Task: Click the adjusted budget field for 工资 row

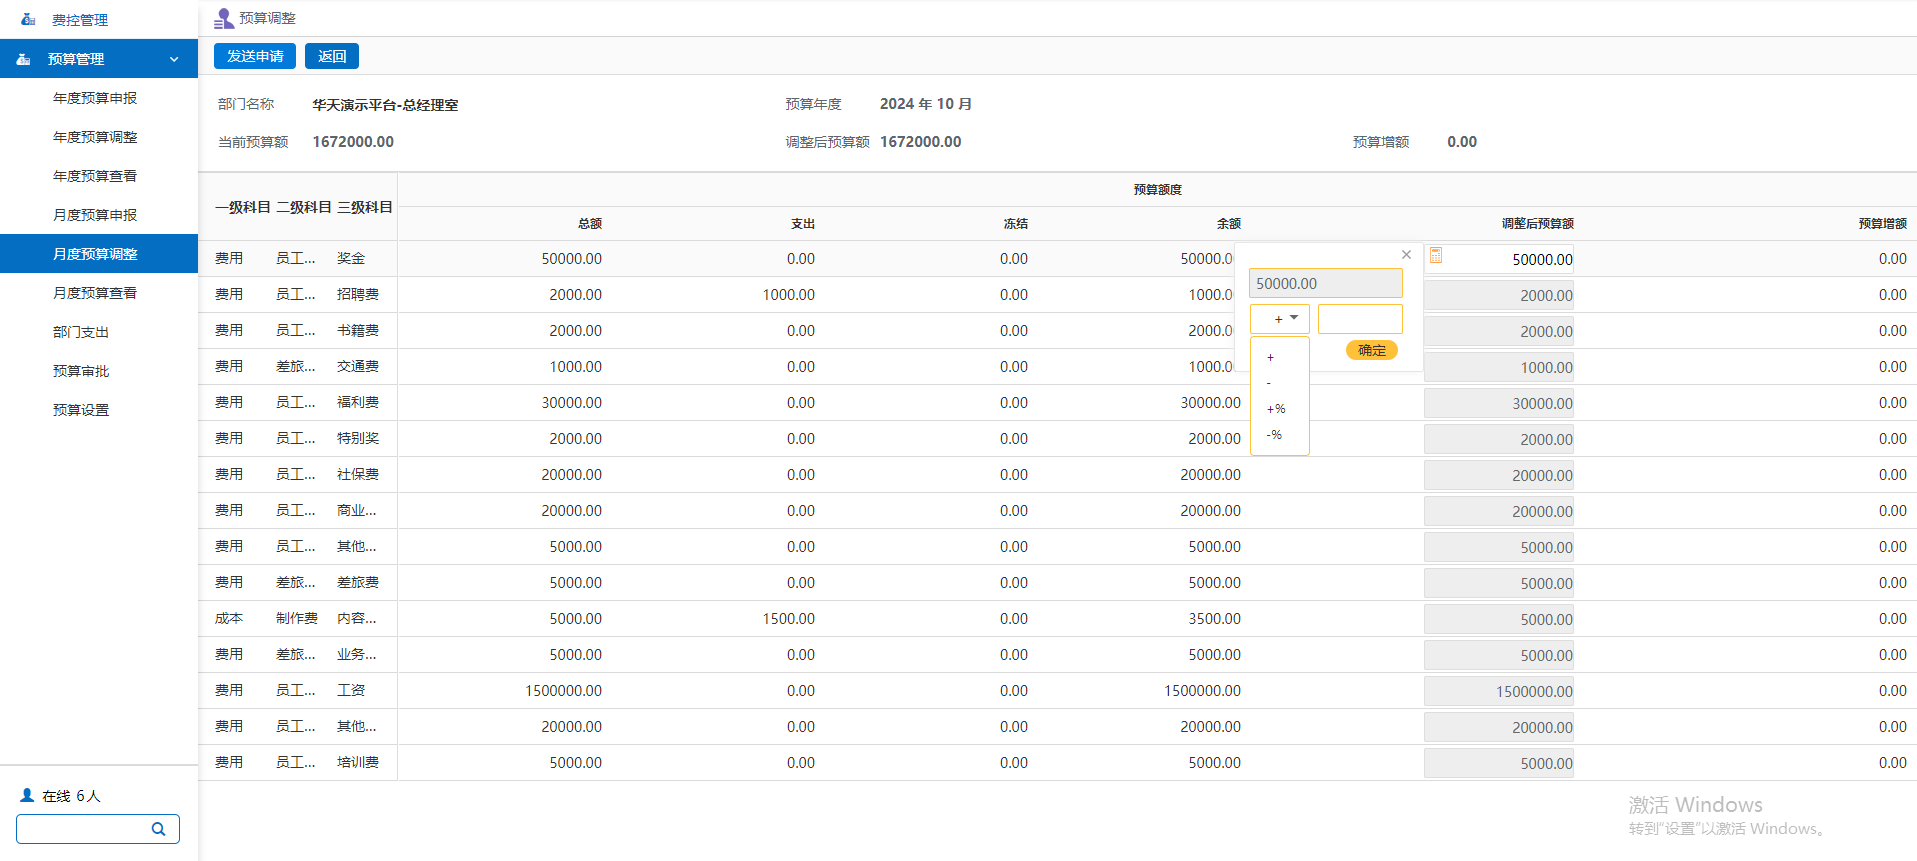Action: (1498, 691)
